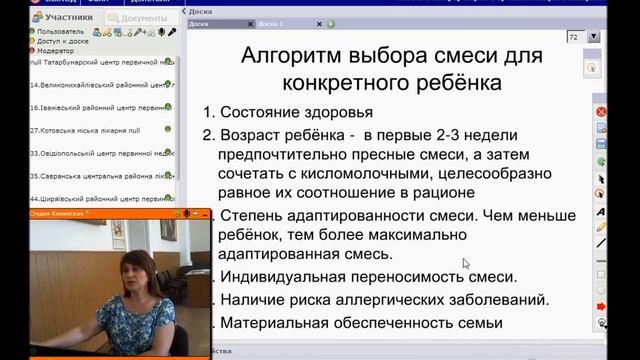The image size is (640, 360).
Task: Select participant 33.Овідіопольській центр первинної
Action: [x=102, y=153]
